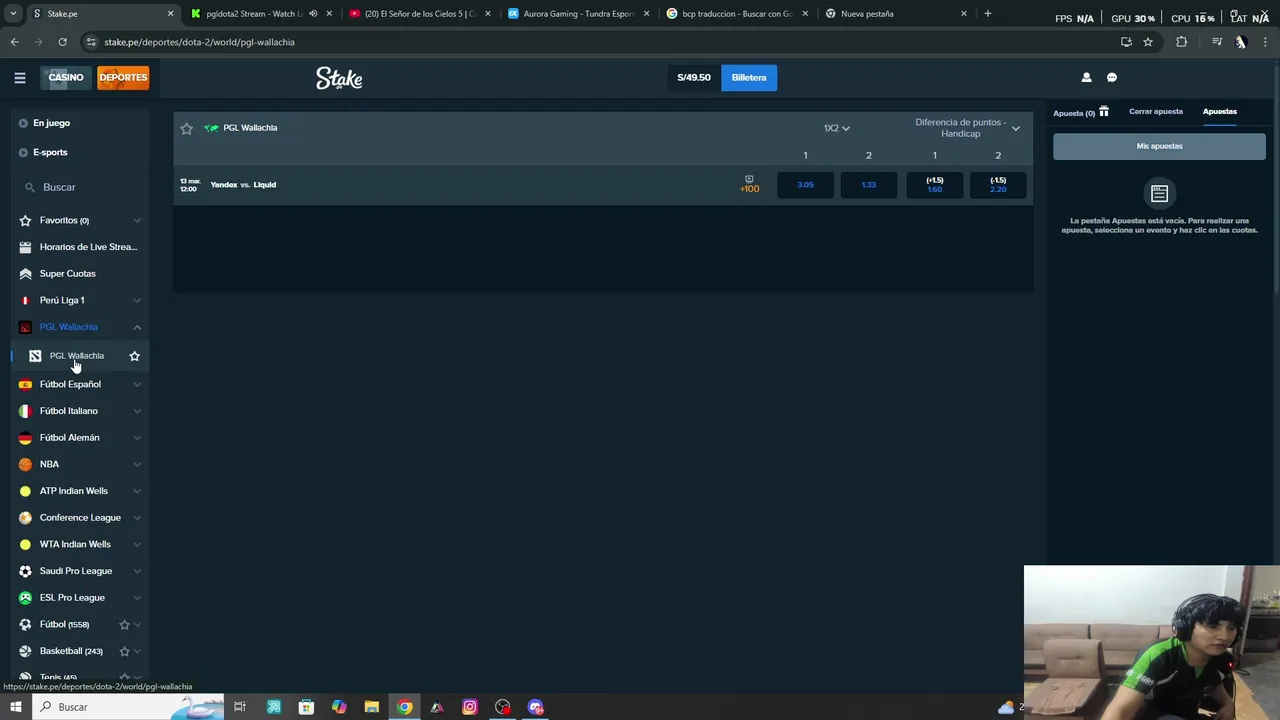Open Diferencia de puntos - Handicap dropdown

point(967,128)
